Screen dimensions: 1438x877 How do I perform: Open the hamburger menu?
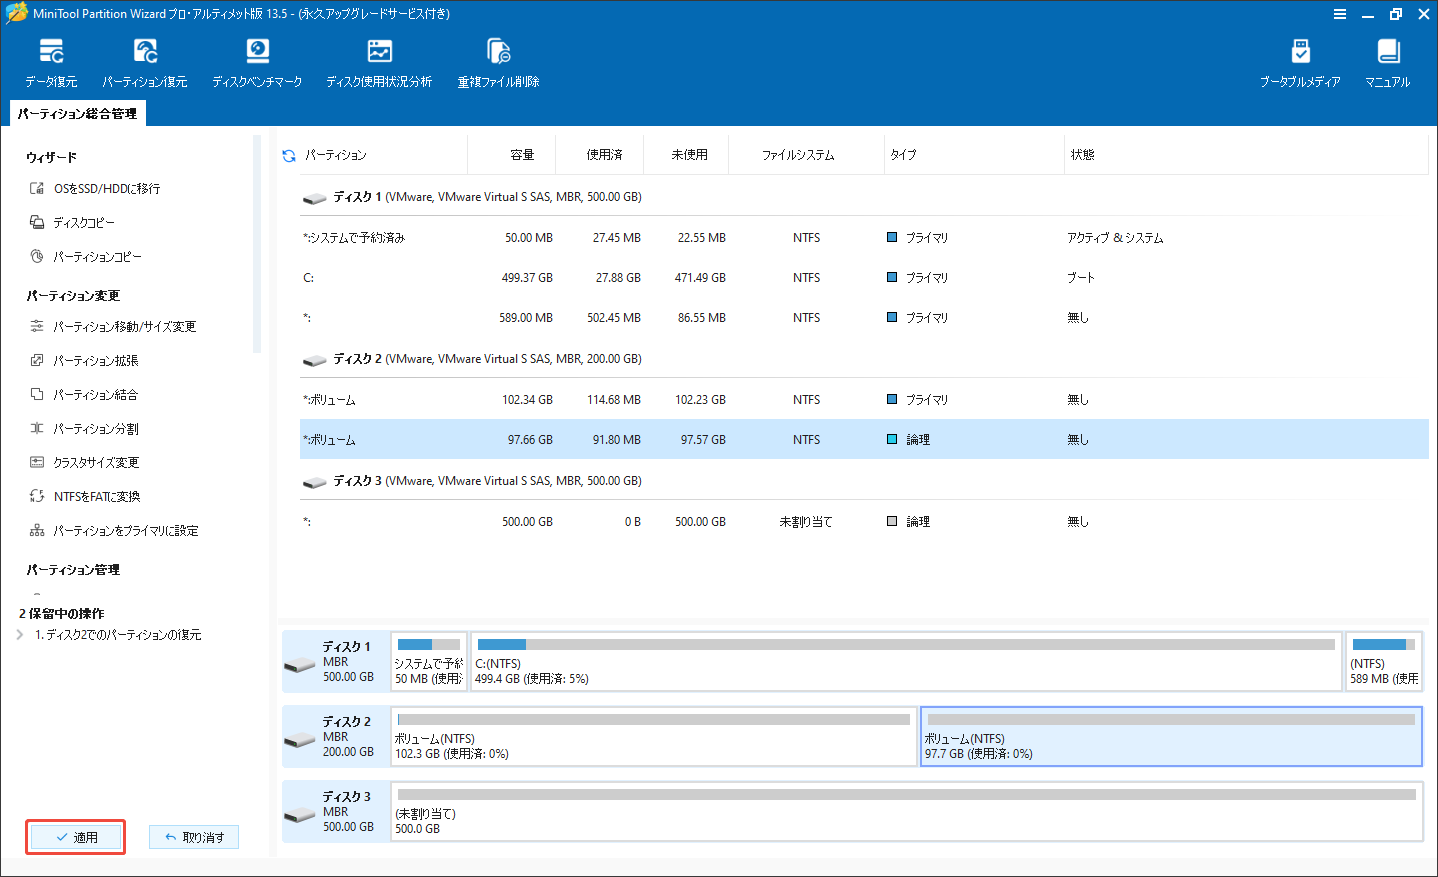tap(1339, 14)
